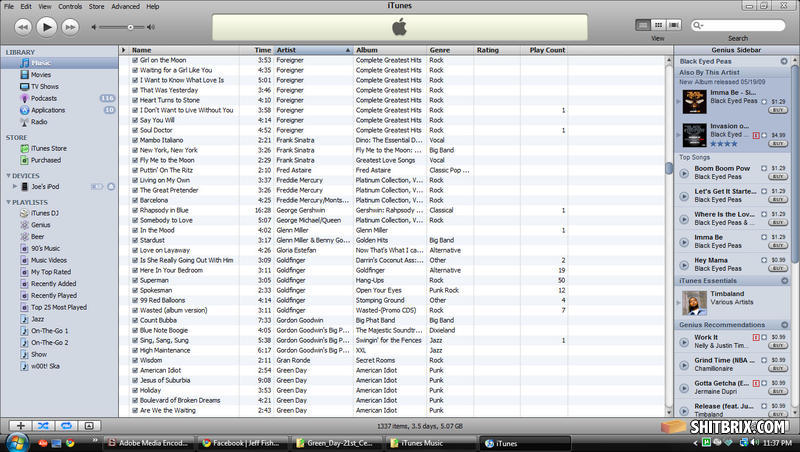Open Advanced menu
This screenshot has width=800, height=452.
(126, 7)
